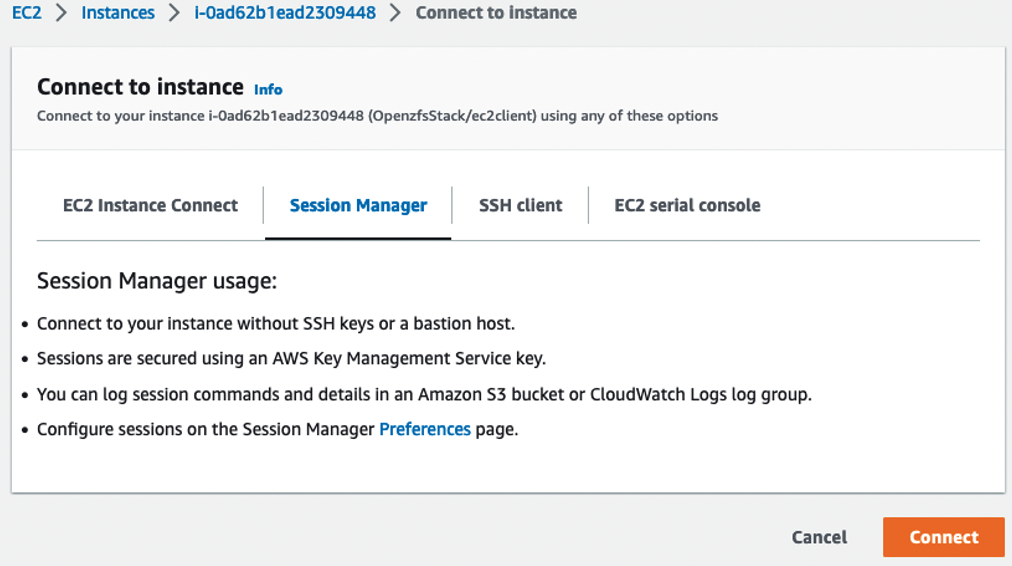This screenshot has width=1012, height=566.
Task: Select the Session Manager usage heading
Action: tap(157, 281)
